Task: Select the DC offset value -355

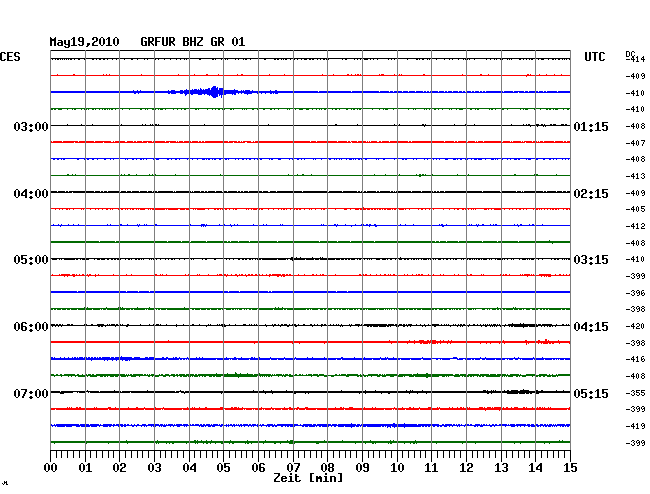Action: 635,393
